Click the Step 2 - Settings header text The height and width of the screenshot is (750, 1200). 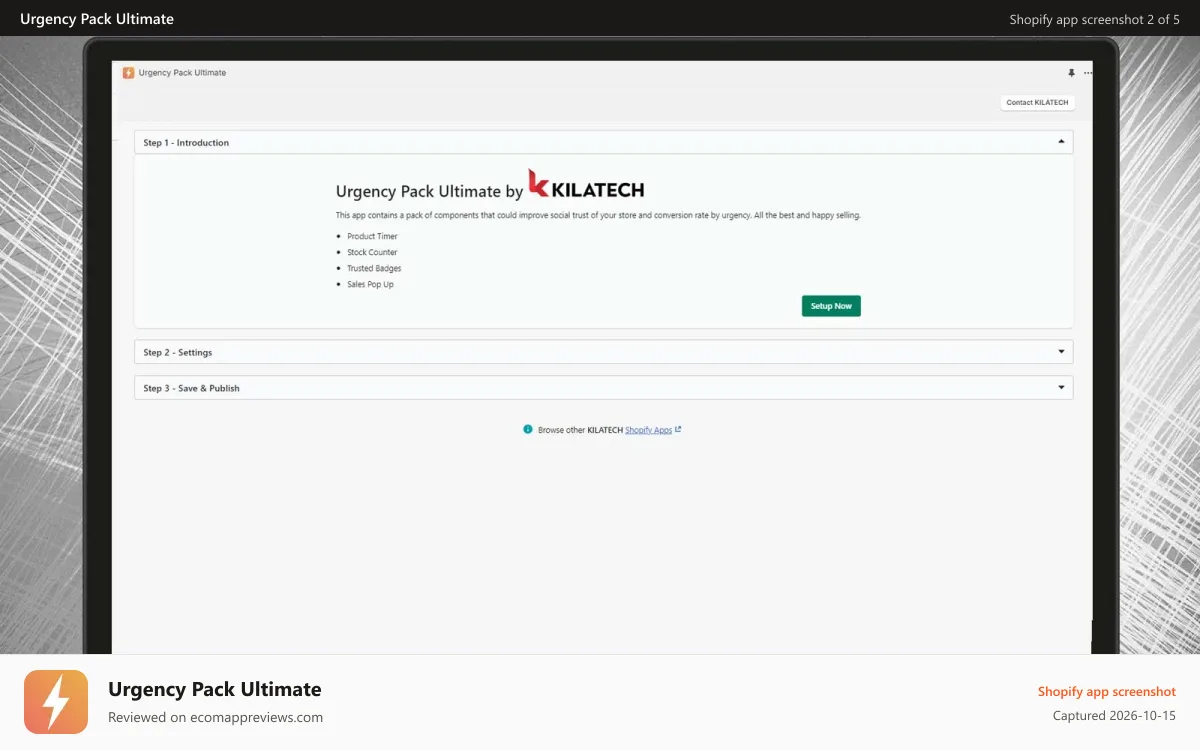click(x=178, y=353)
